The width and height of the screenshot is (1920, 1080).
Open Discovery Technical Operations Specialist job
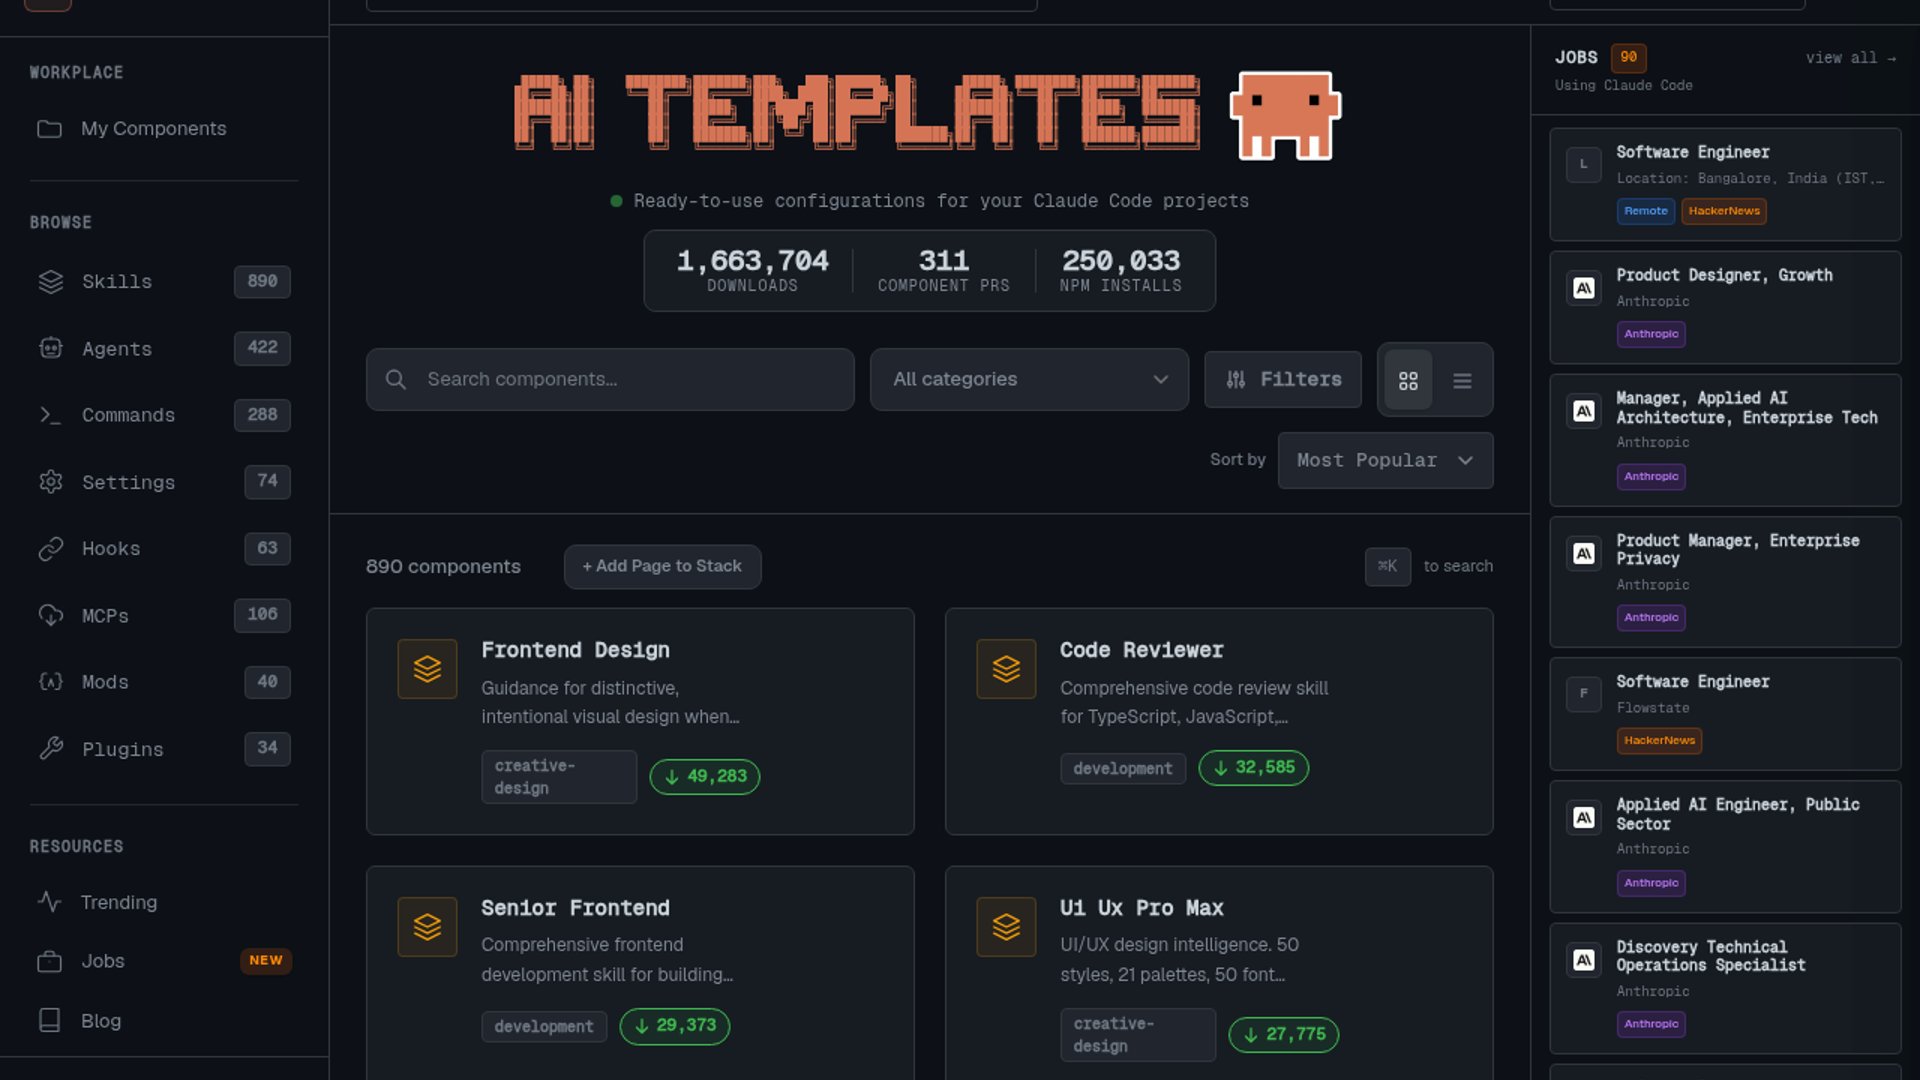(x=1725, y=988)
